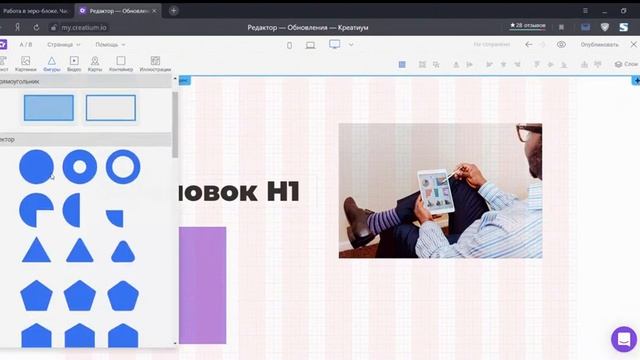
Task: Select the man with tablet photo
Action: point(440,191)
